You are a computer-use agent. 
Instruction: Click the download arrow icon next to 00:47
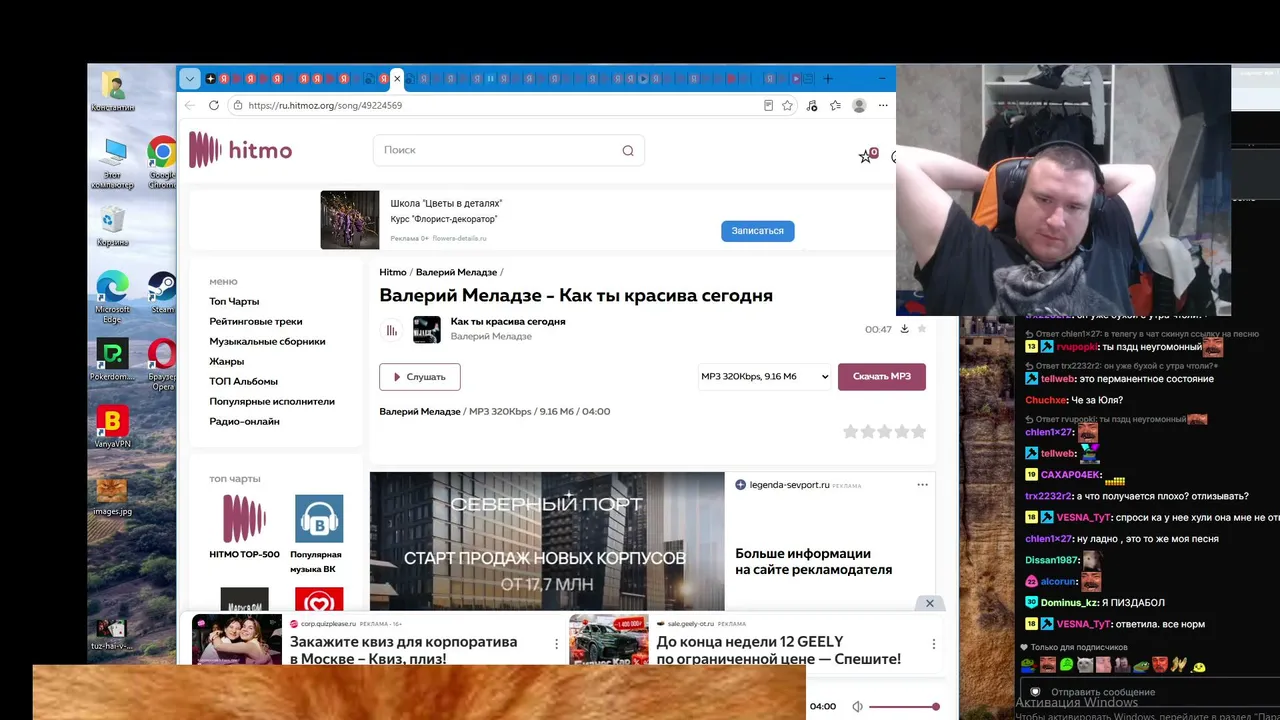(905, 329)
